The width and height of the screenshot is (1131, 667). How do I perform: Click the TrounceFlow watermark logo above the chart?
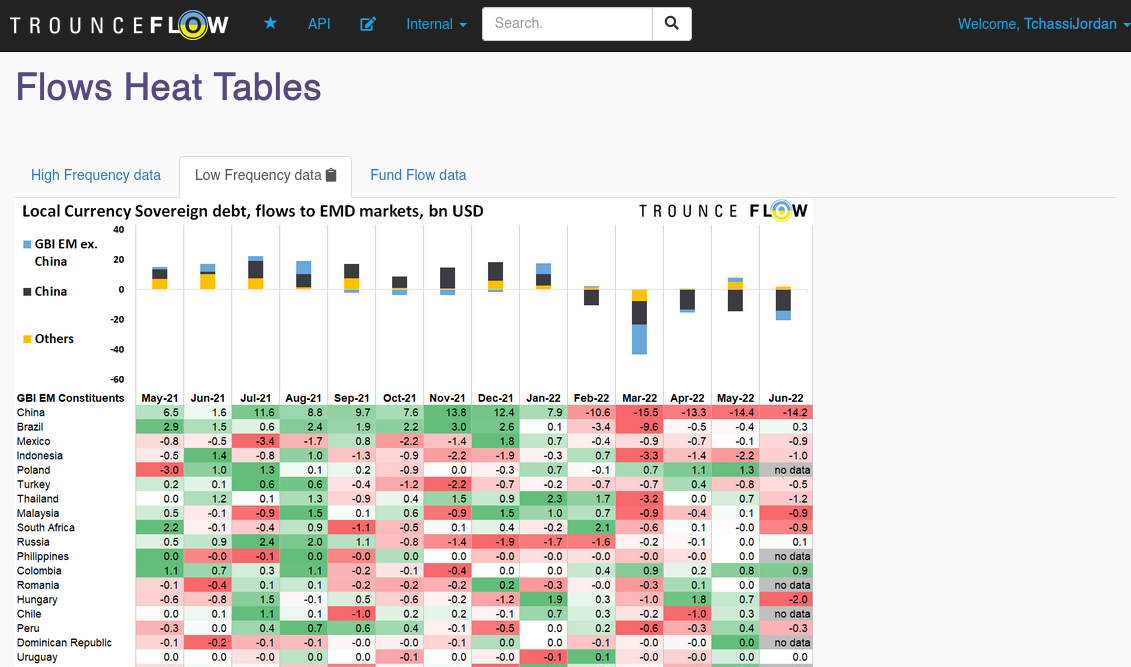pyautogui.click(x=724, y=210)
